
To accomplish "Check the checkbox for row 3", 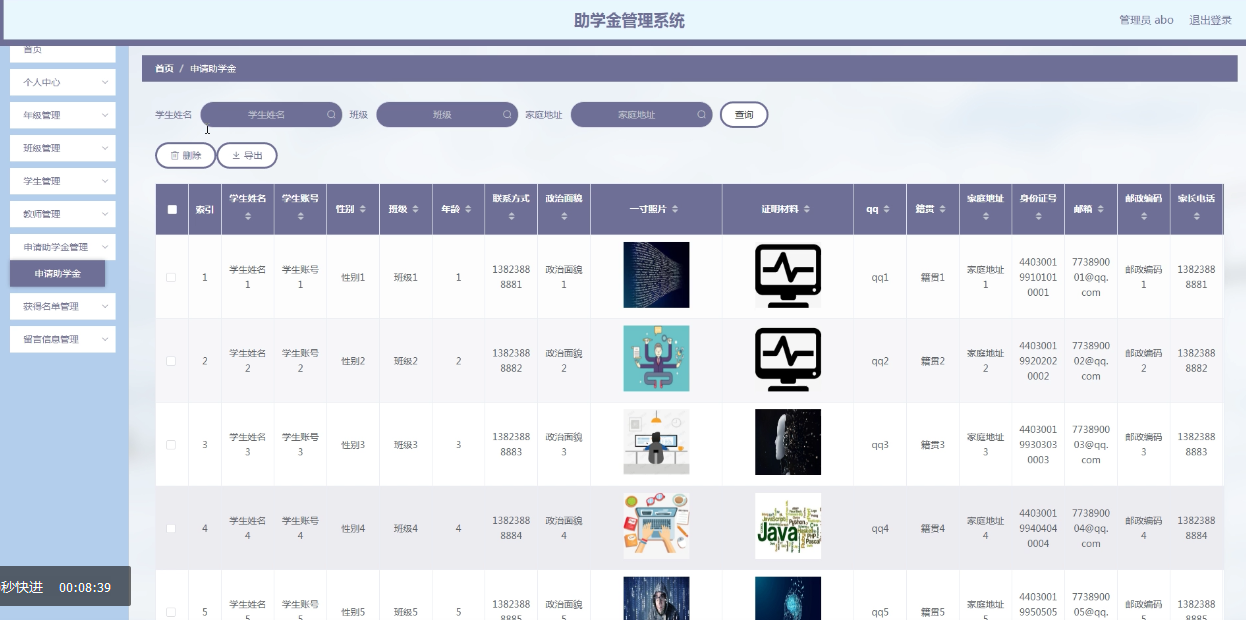I will (x=171, y=445).
